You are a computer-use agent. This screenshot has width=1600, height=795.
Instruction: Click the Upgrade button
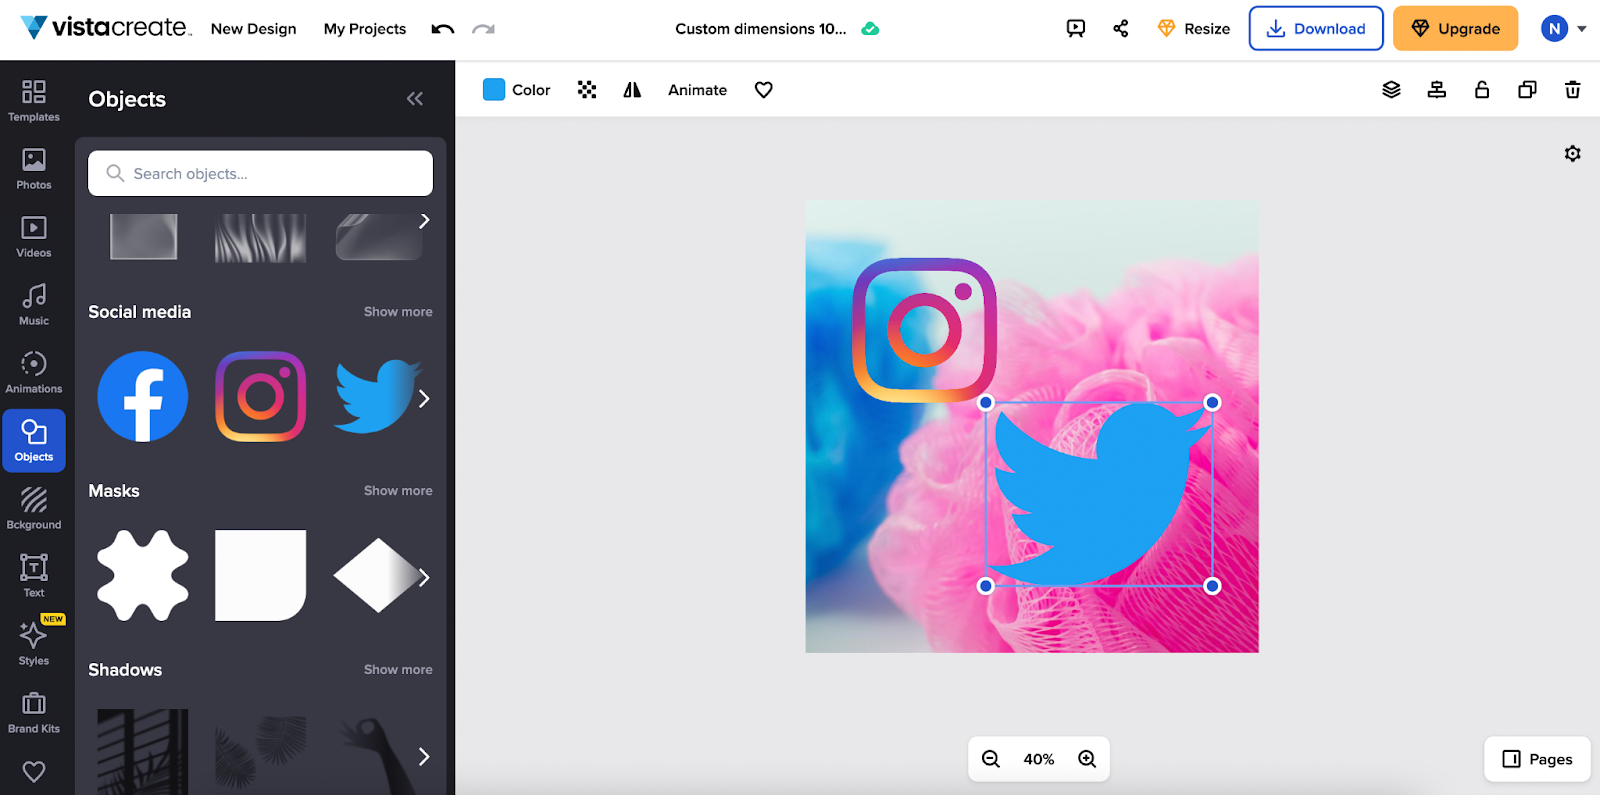pyautogui.click(x=1456, y=28)
